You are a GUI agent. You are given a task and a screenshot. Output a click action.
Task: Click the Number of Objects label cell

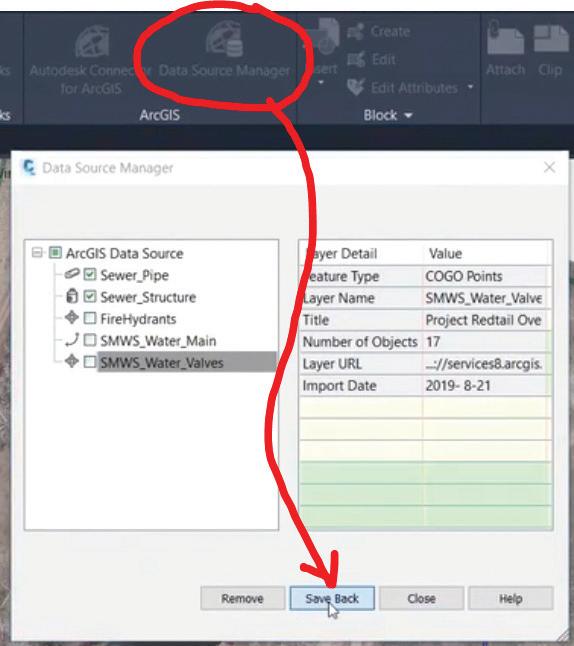tap(361, 342)
